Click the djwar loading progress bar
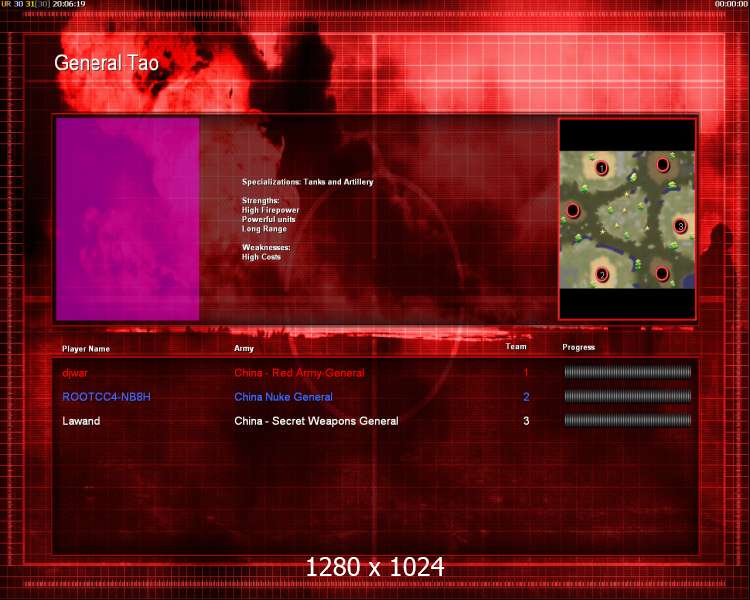Viewport: 750px width, 600px height. pos(628,372)
